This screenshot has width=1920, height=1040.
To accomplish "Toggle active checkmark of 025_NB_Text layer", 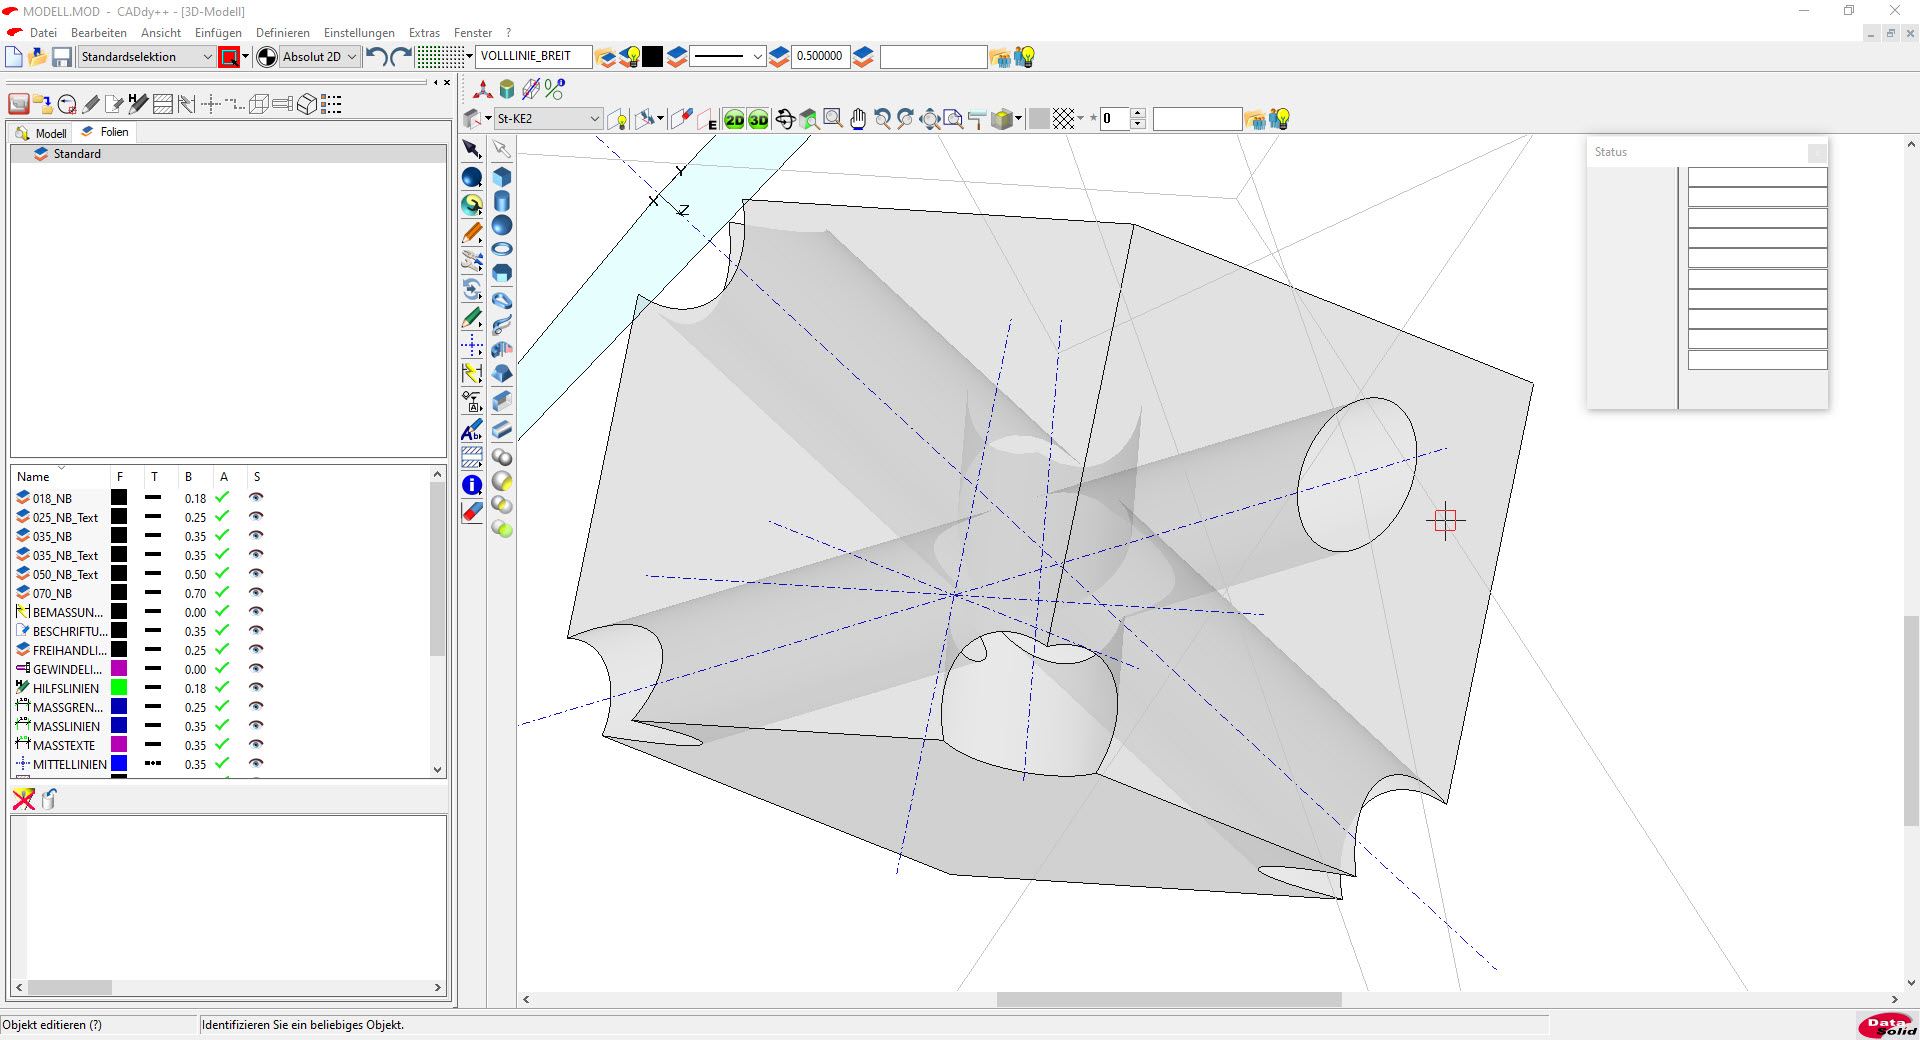I will click(222, 517).
